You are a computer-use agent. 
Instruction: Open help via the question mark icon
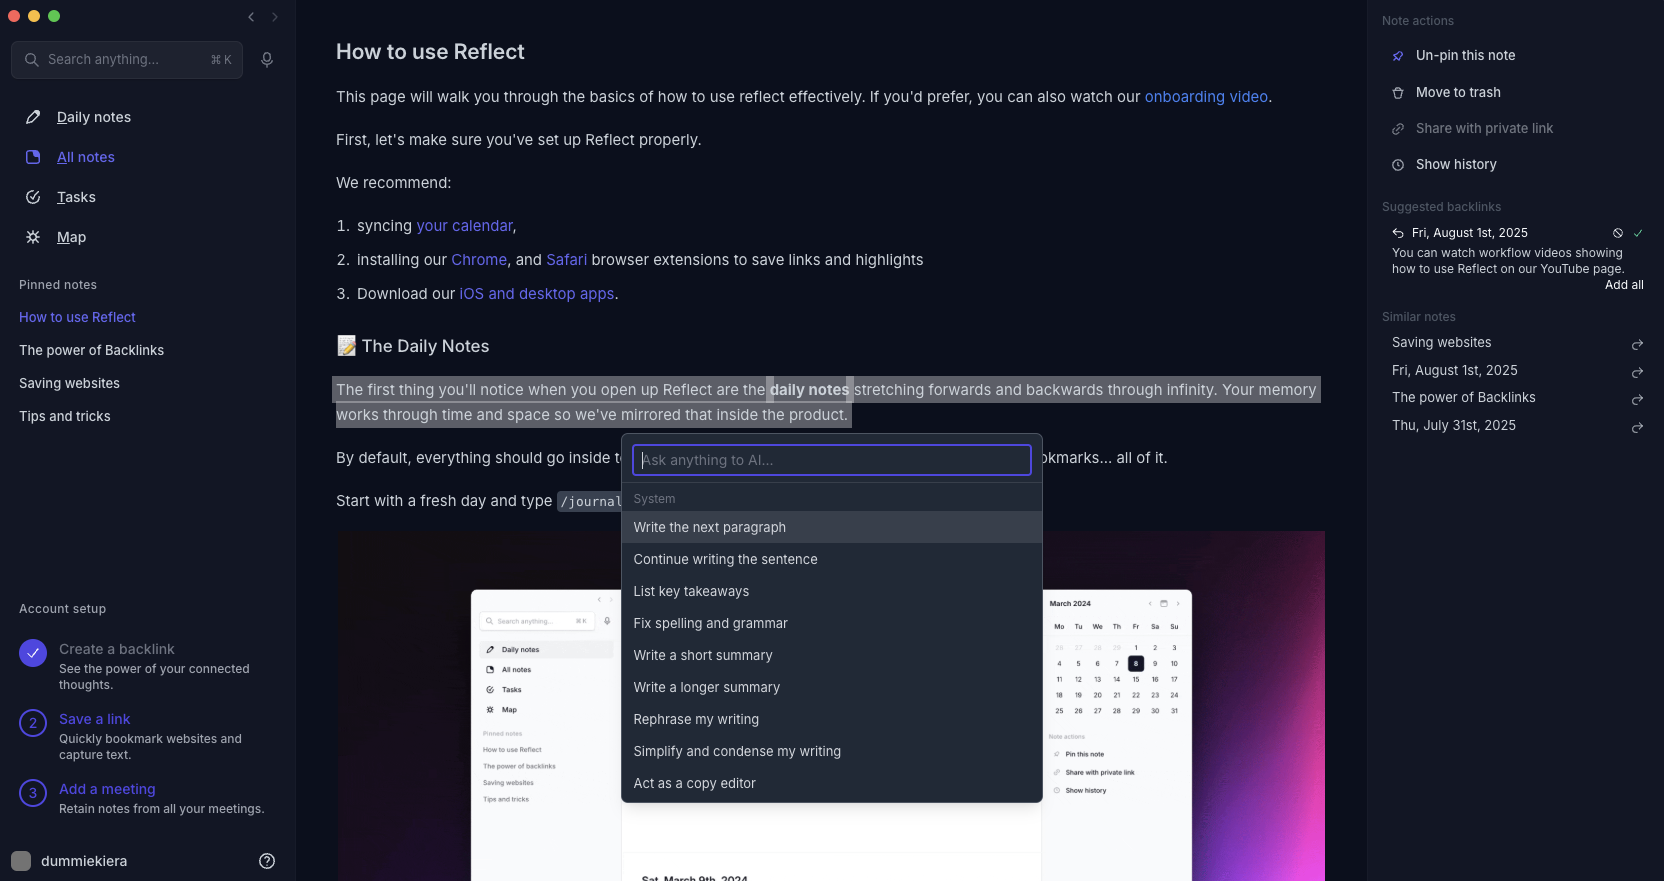coord(267,861)
